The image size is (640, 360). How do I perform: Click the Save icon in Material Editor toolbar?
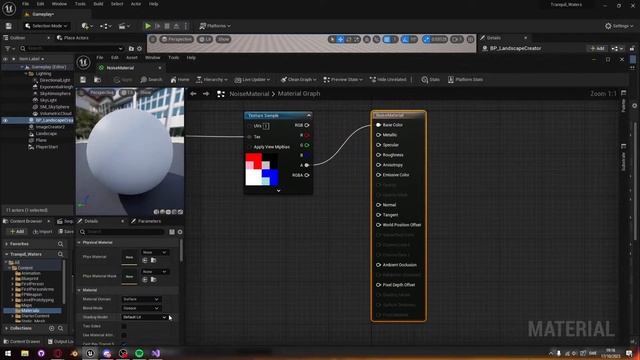83,80
